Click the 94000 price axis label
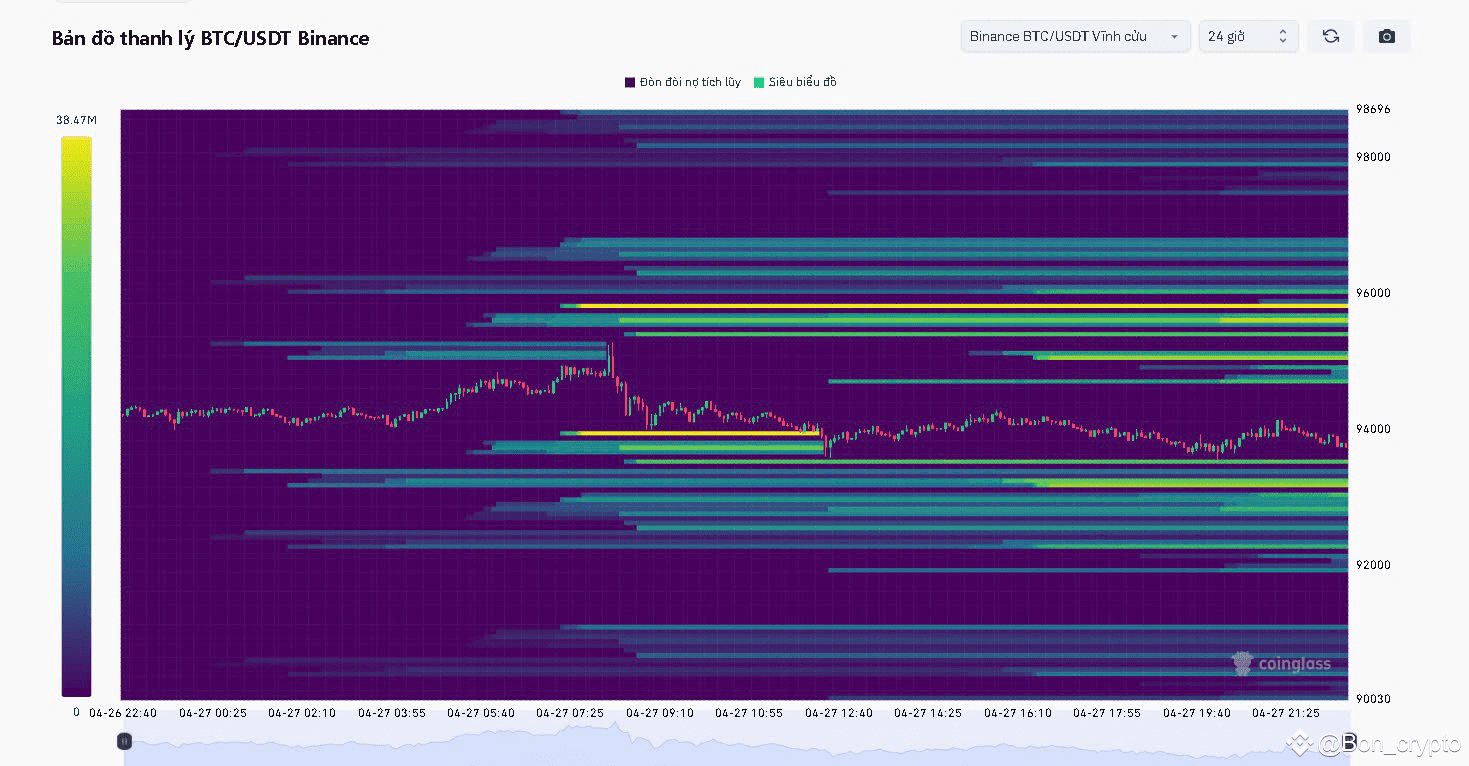The width and height of the screenshot is (1469, 766). (x=1373, y=429)
